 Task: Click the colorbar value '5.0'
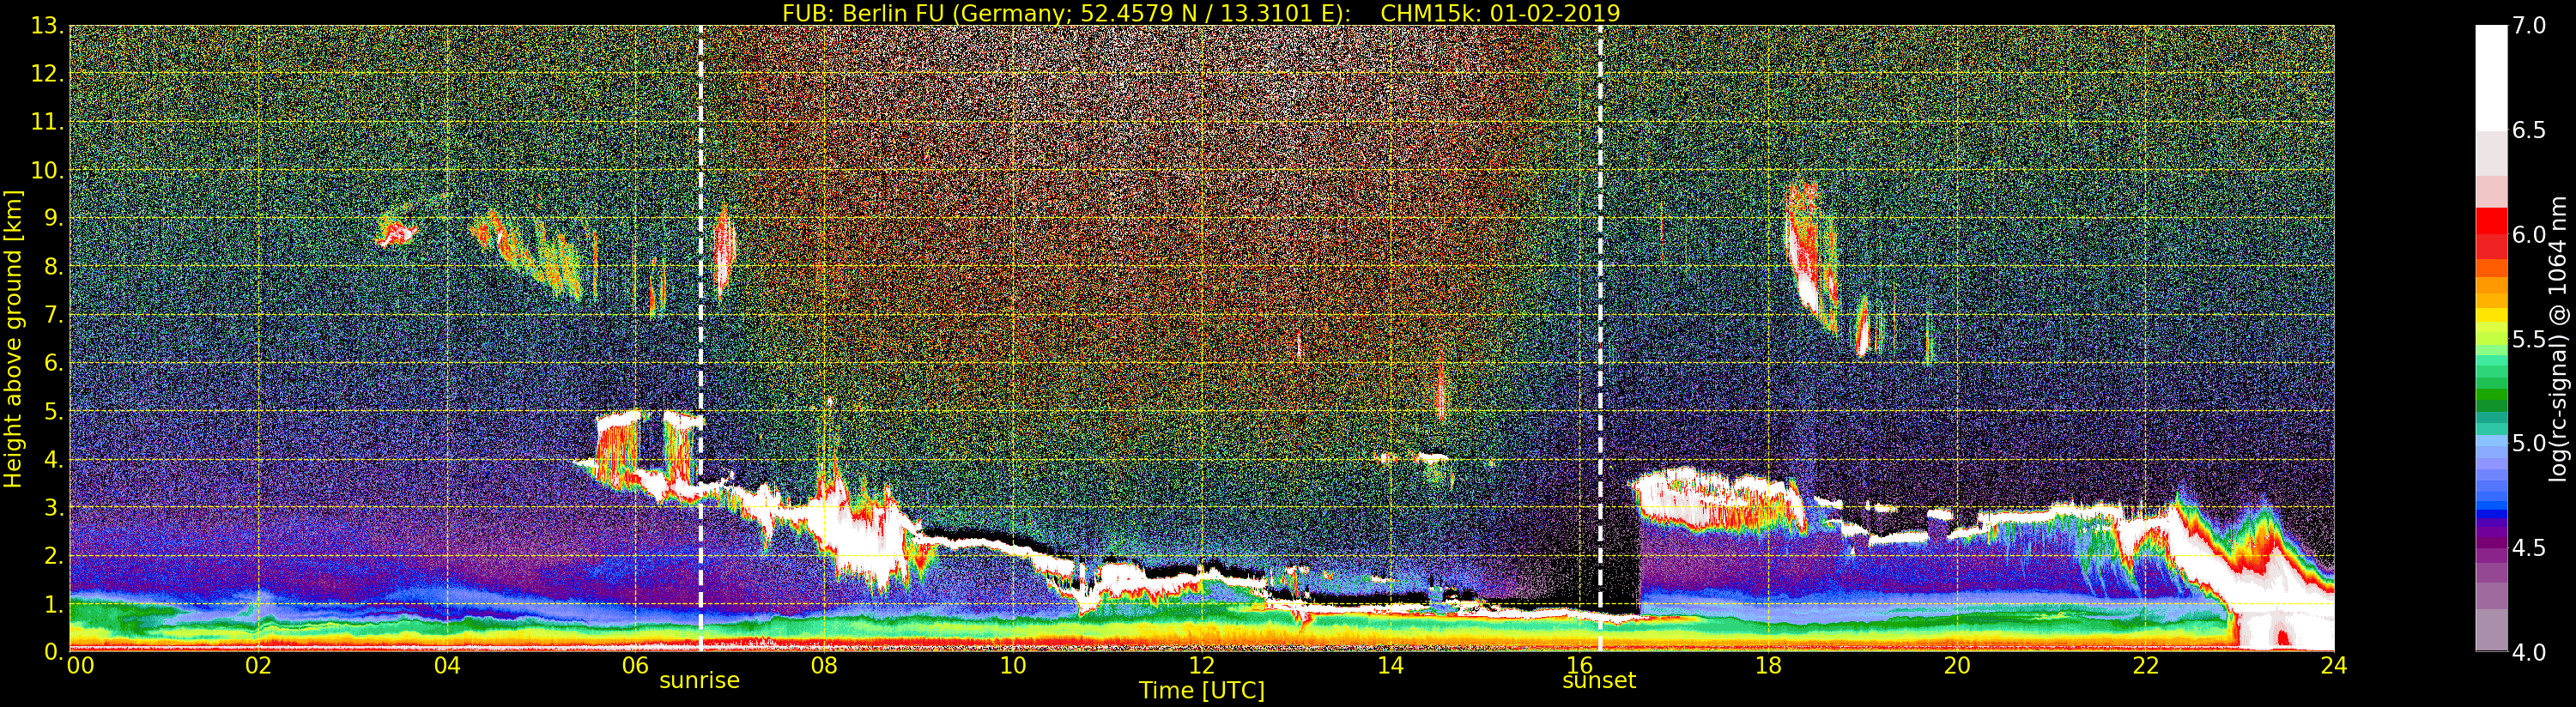pyautogui.click(x=2529, y=443)
